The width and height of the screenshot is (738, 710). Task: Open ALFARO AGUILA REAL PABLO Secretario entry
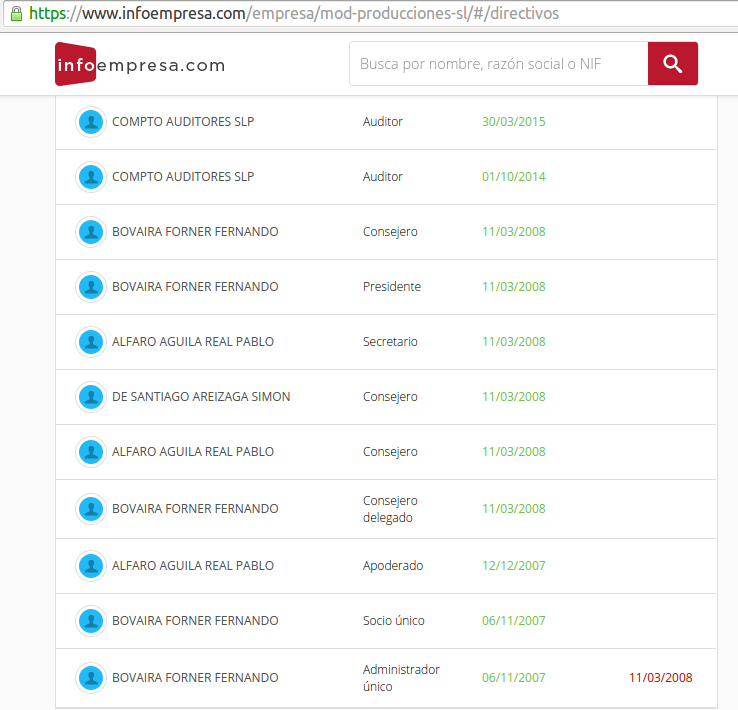(x=192, y=342)
